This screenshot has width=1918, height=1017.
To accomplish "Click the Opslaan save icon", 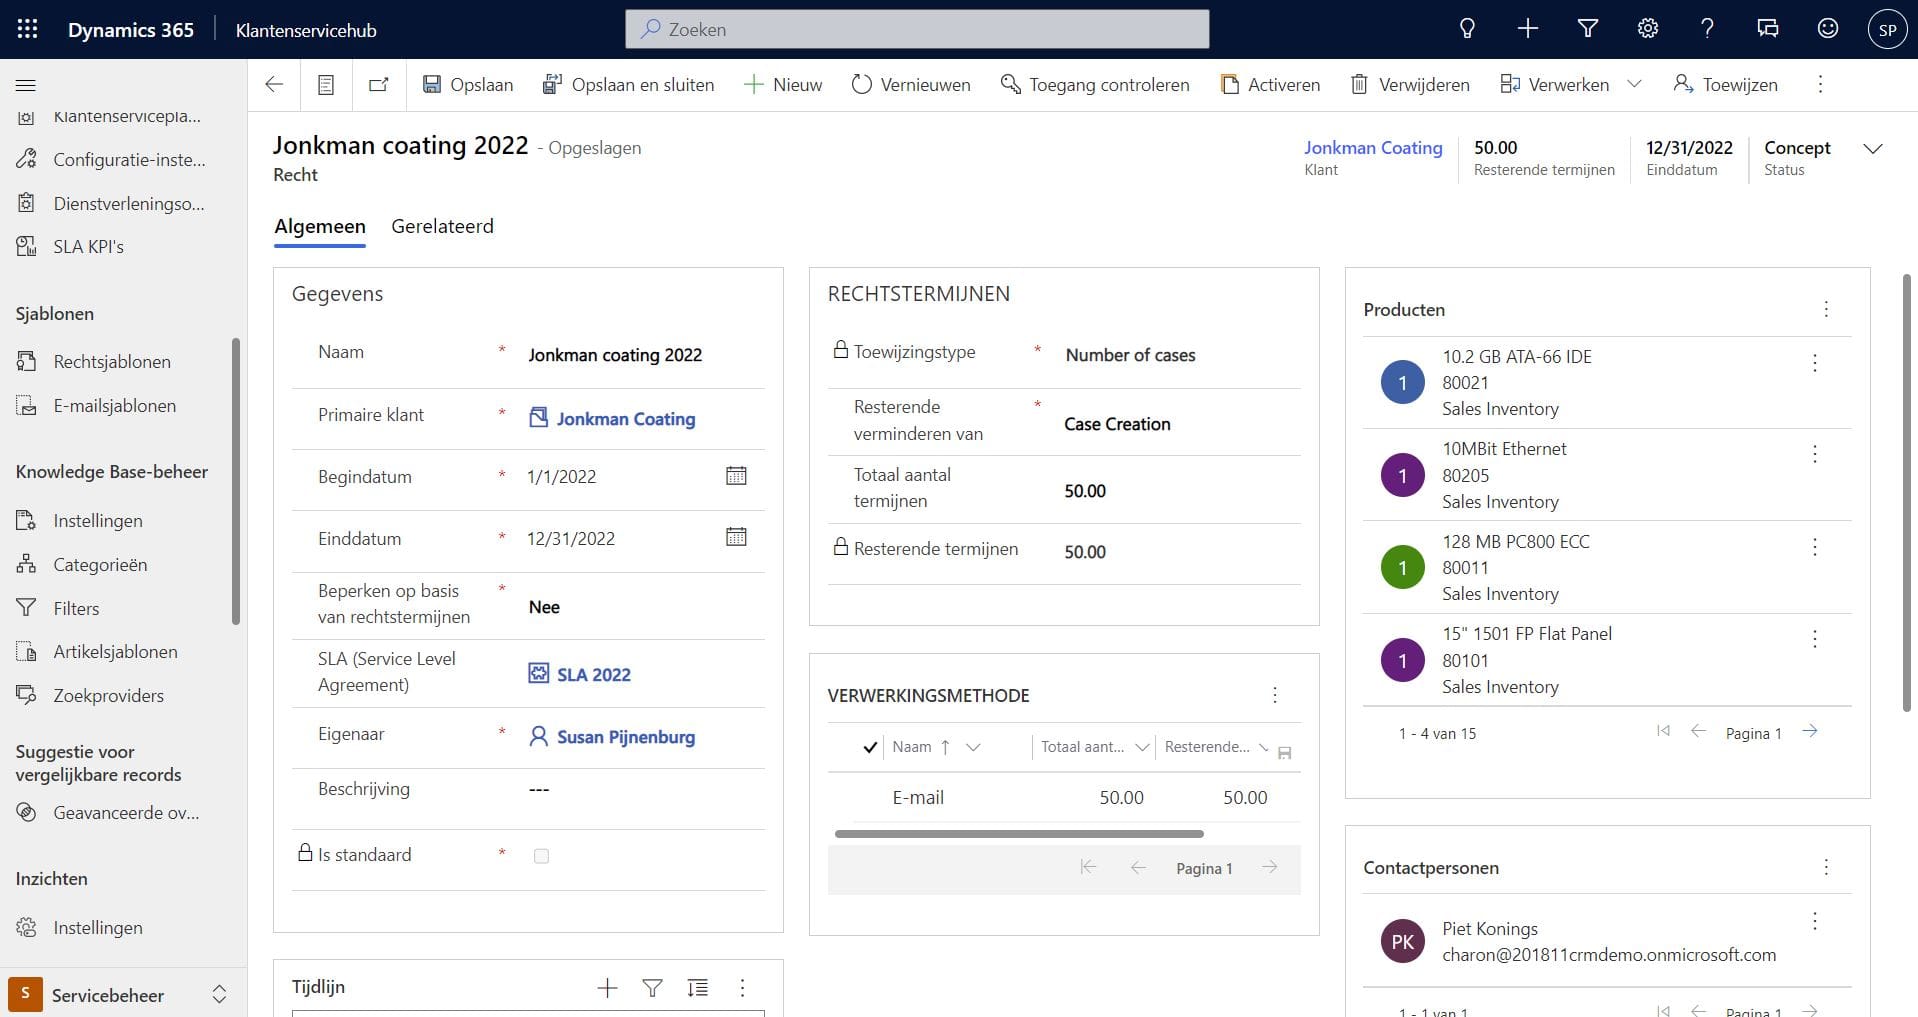I will (x=432, y=85).
